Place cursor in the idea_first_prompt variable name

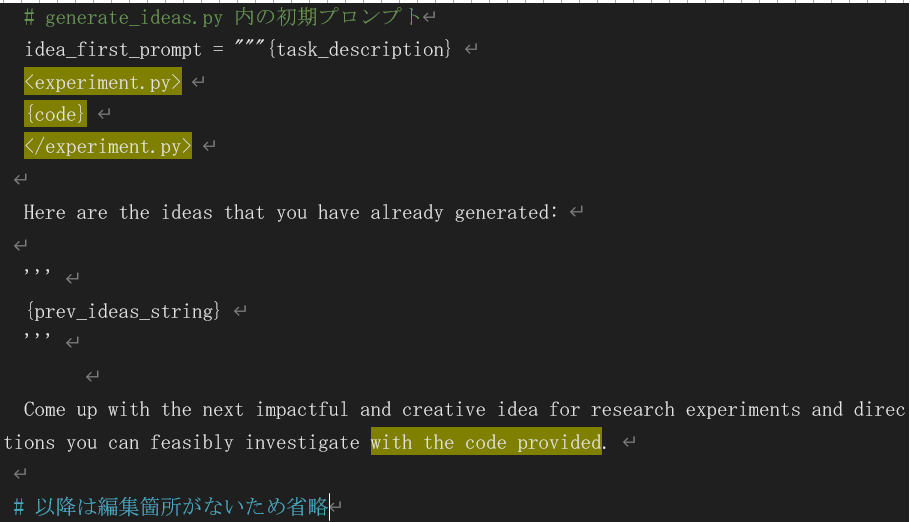[112, 49]
